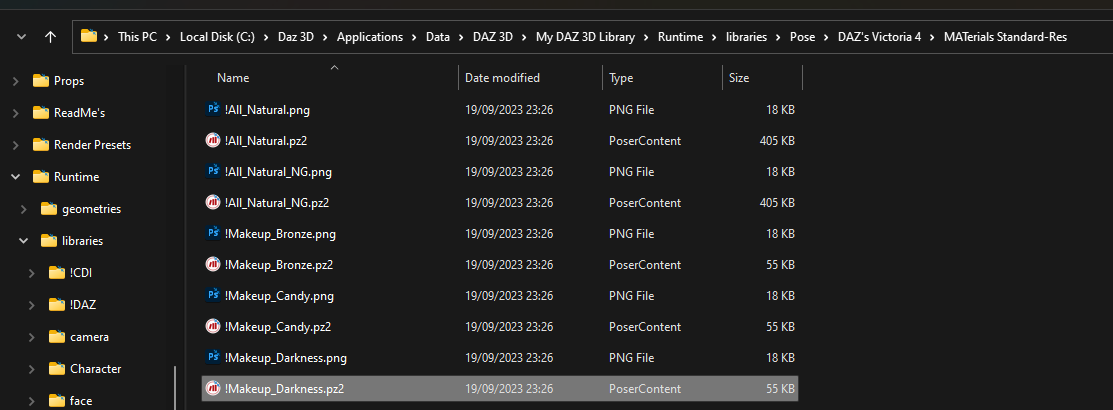Image resolution: width=1113 pixels, height=410 pixels.
Task: Select the !Makeup_Candy.png file
Action: [279, 296]
